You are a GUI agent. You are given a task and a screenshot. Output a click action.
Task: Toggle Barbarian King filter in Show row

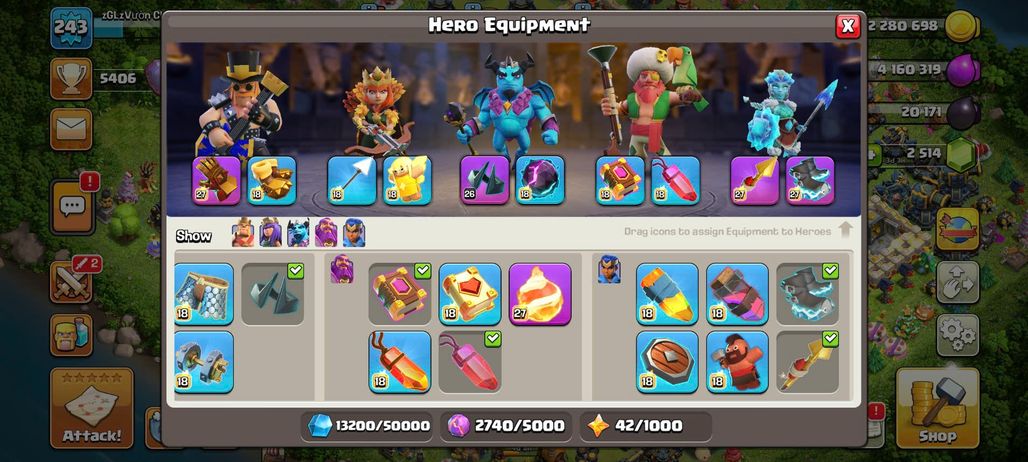coord(243,233)
